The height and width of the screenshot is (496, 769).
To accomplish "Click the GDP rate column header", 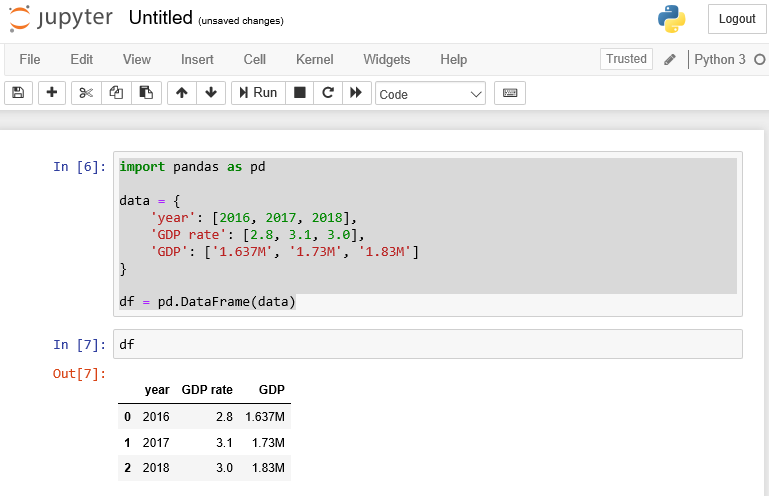I will (x=207, y=390).
